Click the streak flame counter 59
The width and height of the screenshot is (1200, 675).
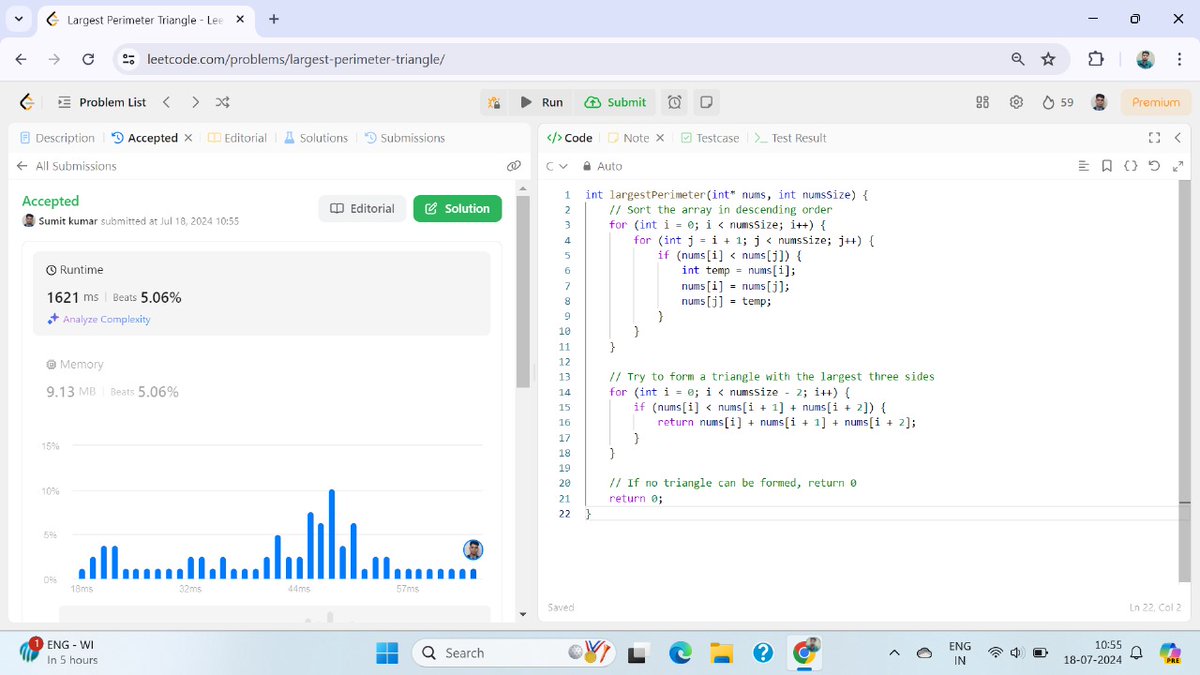click(x=1058, y=102)
